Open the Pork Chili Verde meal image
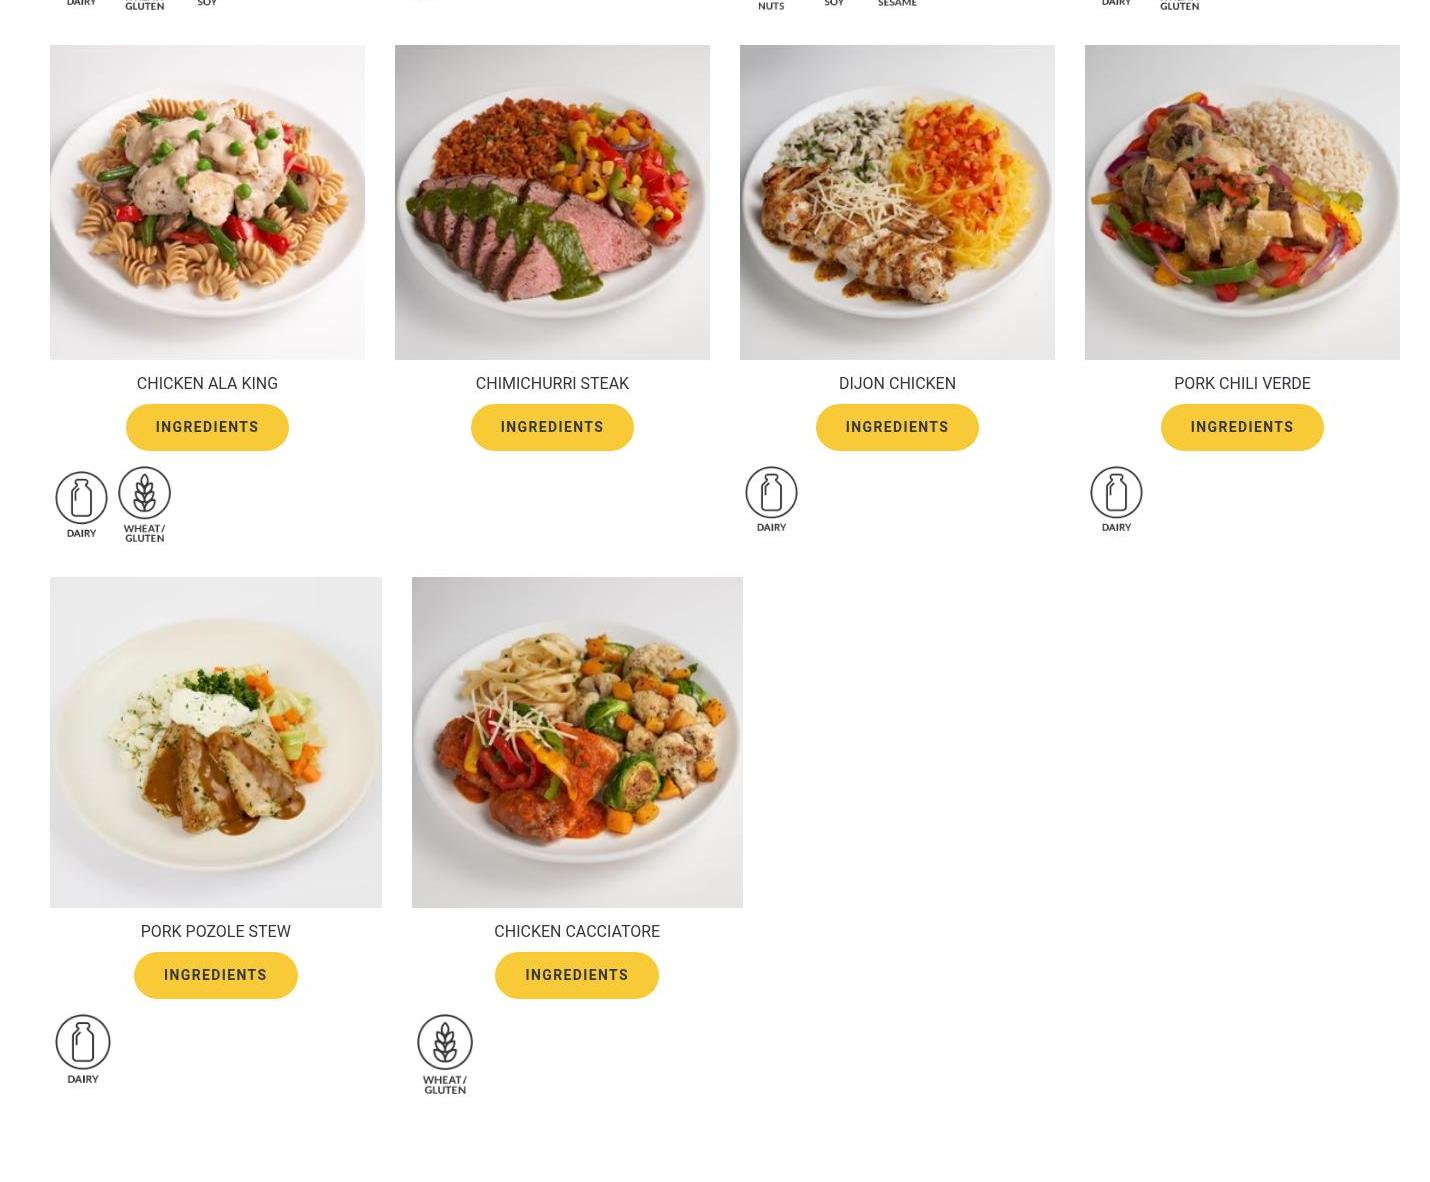 1242,202
